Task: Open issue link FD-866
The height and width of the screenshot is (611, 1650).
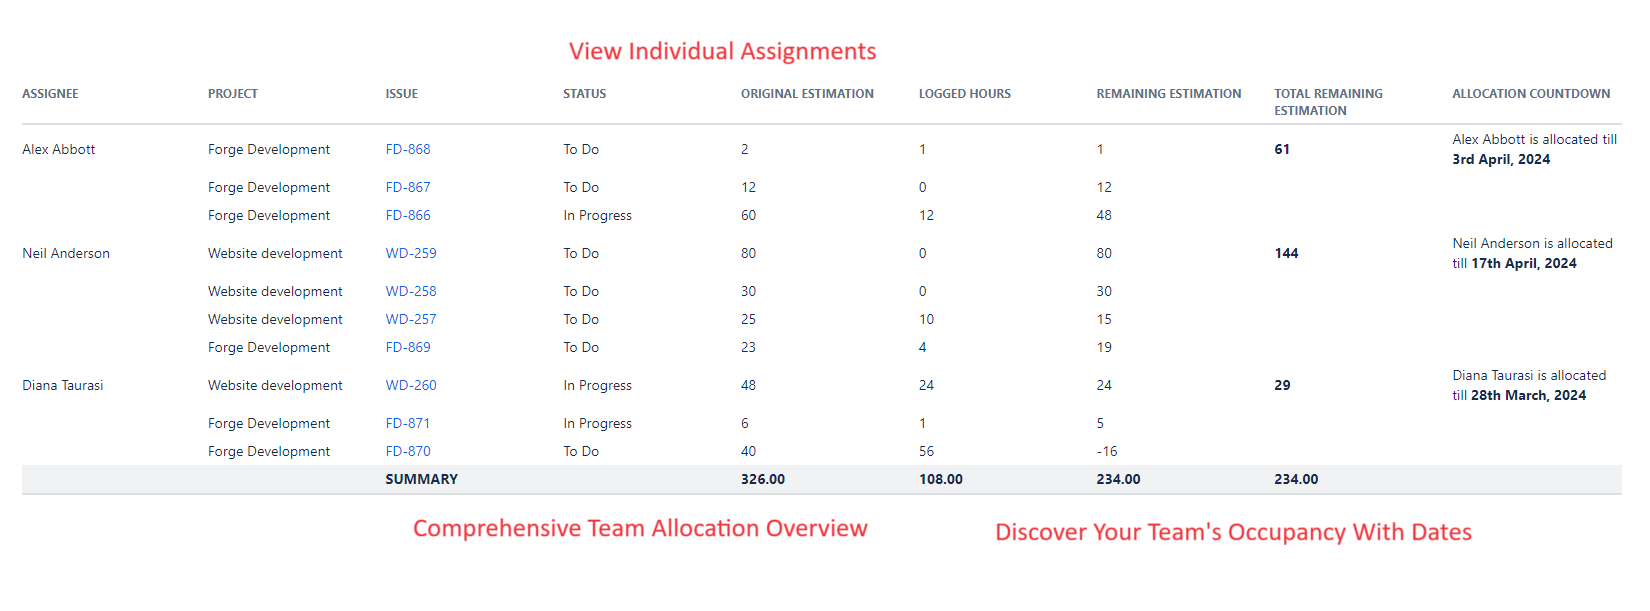Action: click(x=408, y=215)
